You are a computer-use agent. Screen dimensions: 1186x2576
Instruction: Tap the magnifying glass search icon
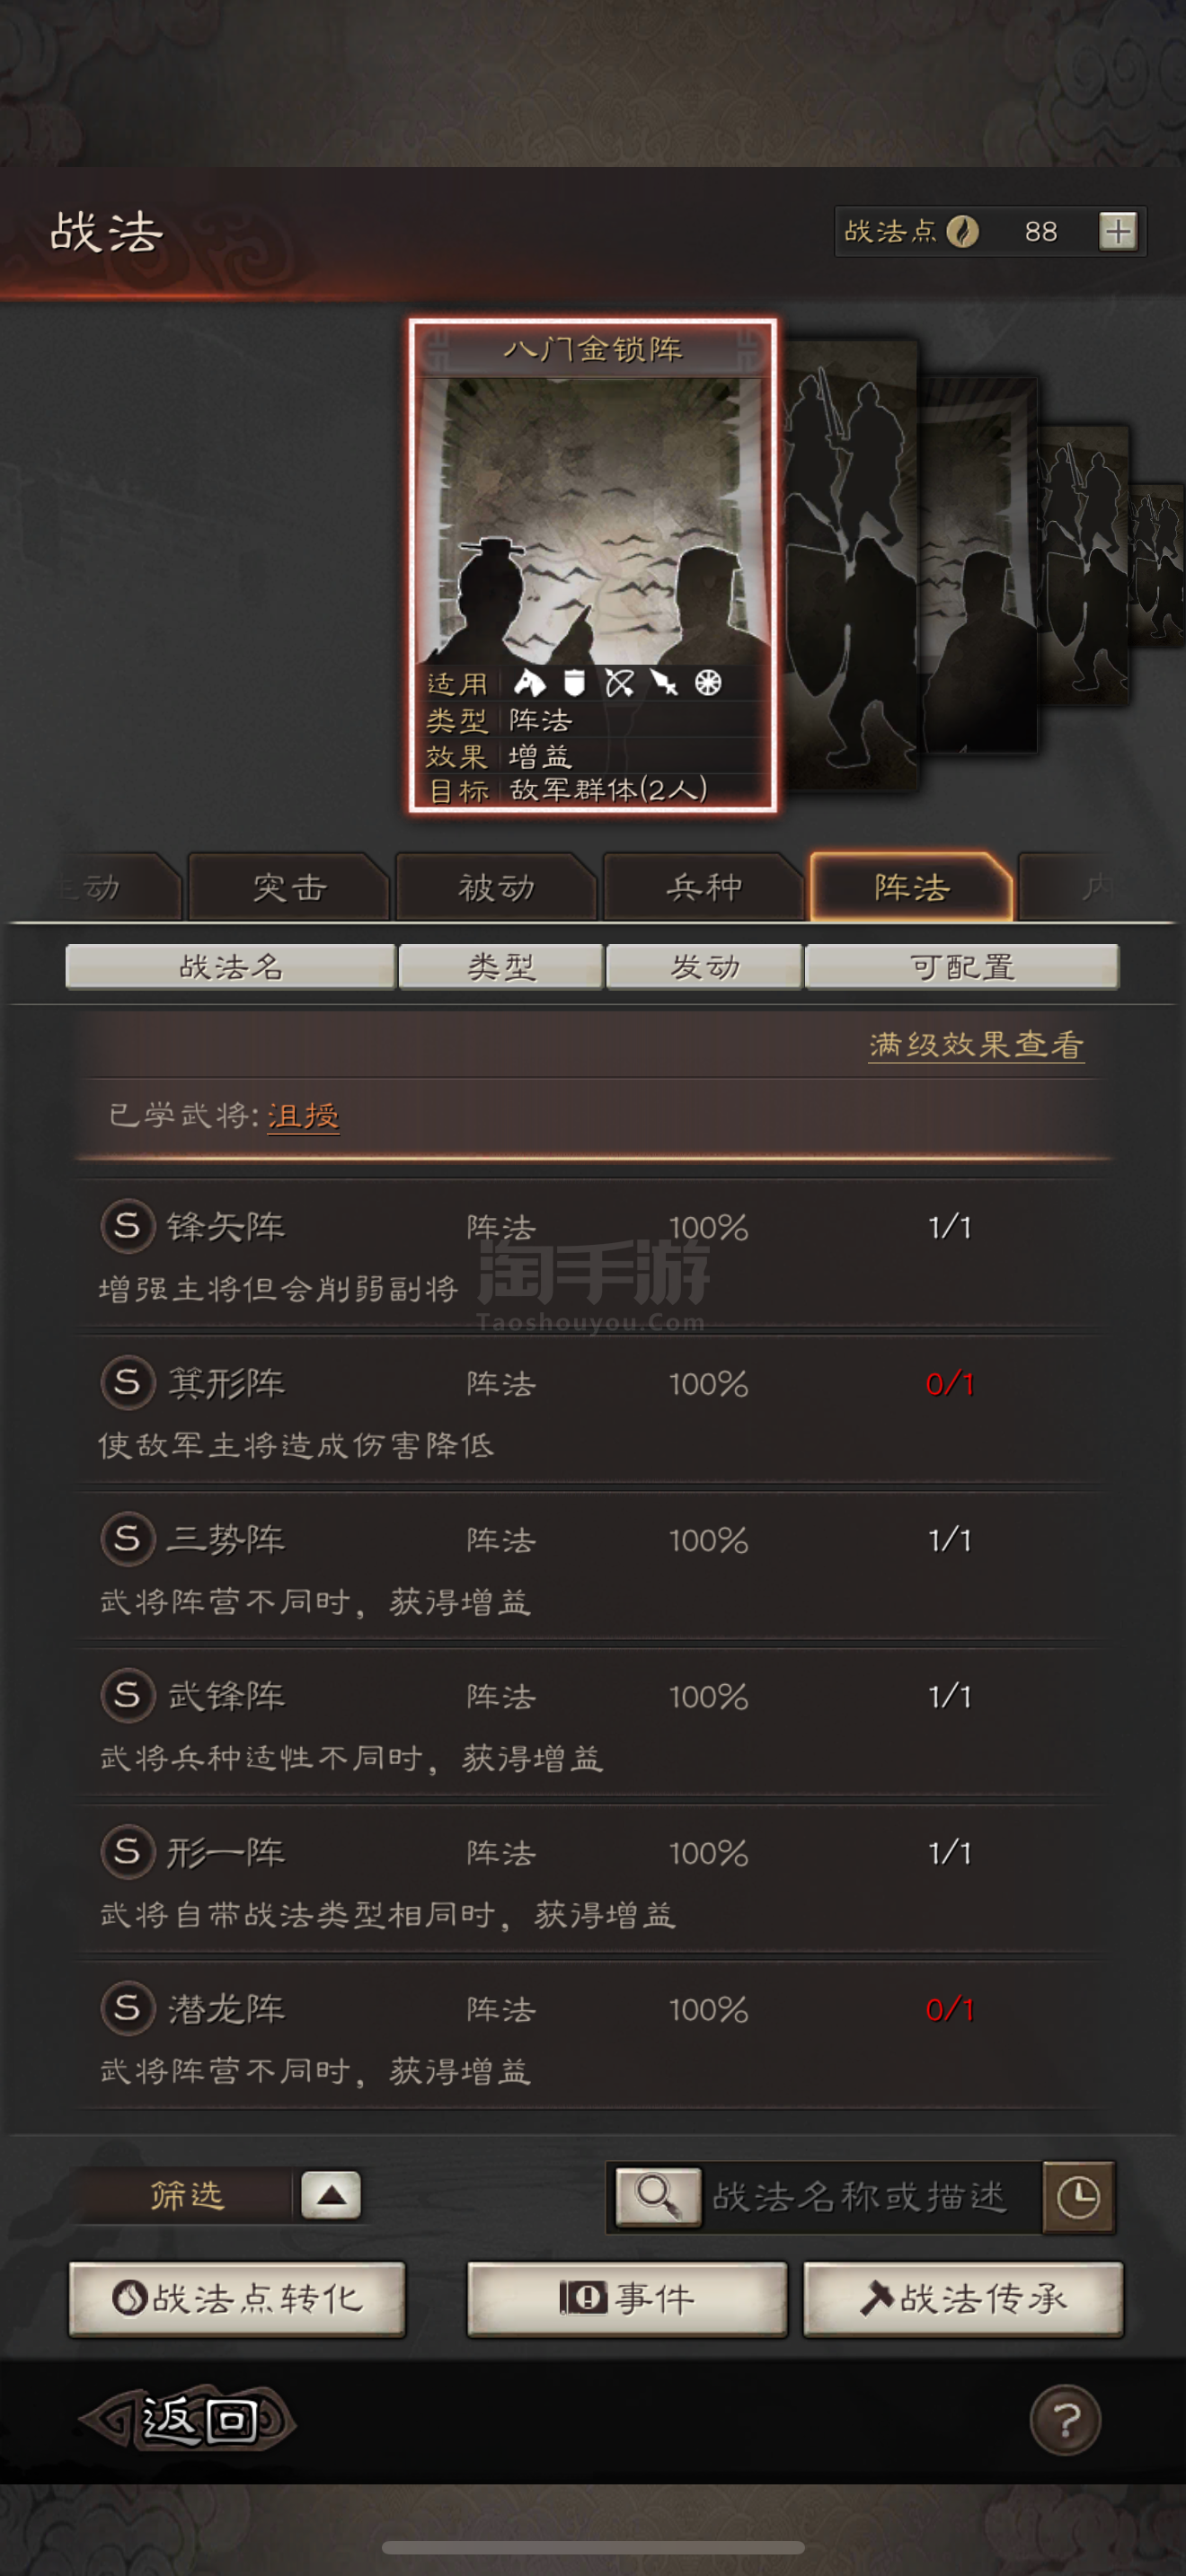[657, 2196]
